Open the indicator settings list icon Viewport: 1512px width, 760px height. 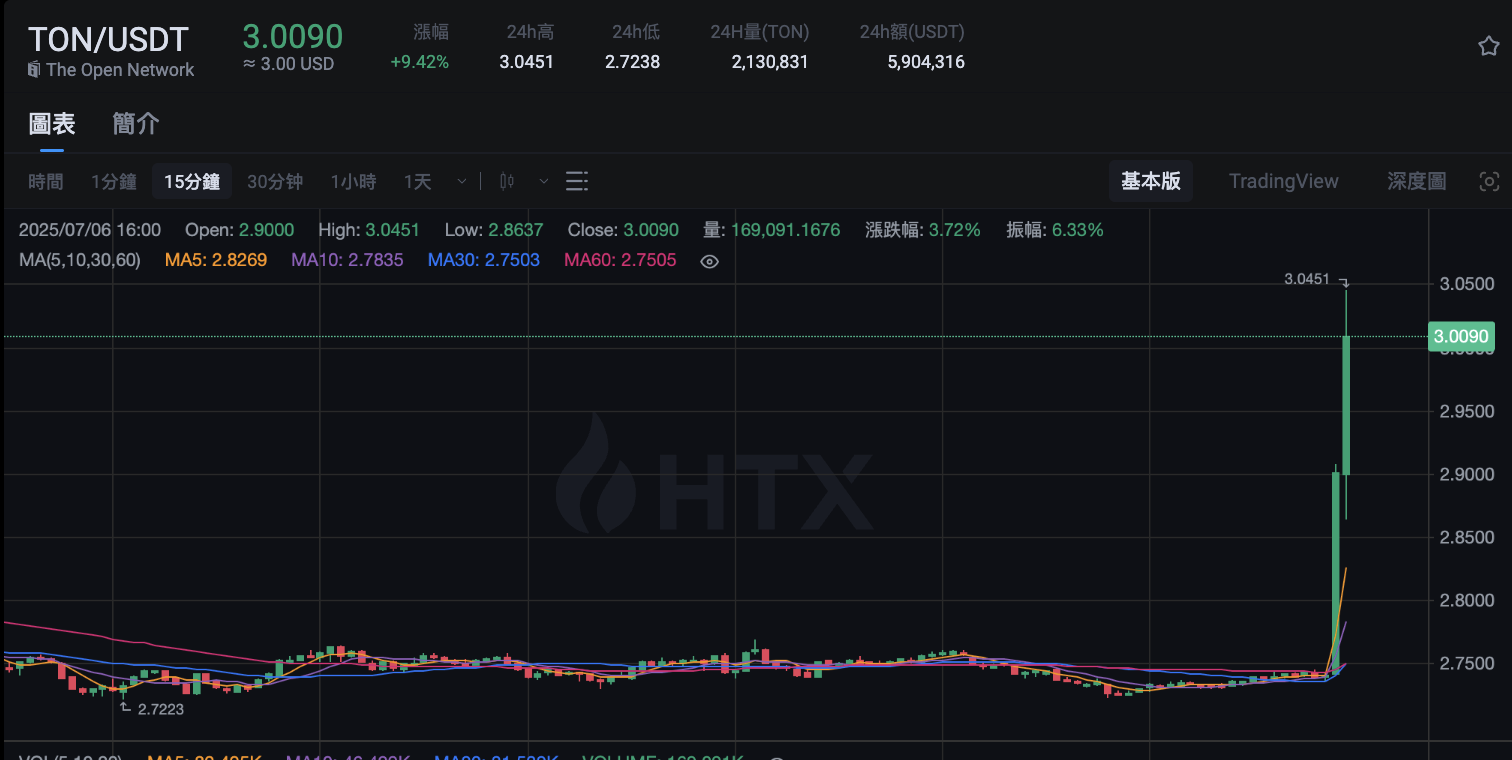[x=576, y=181]
